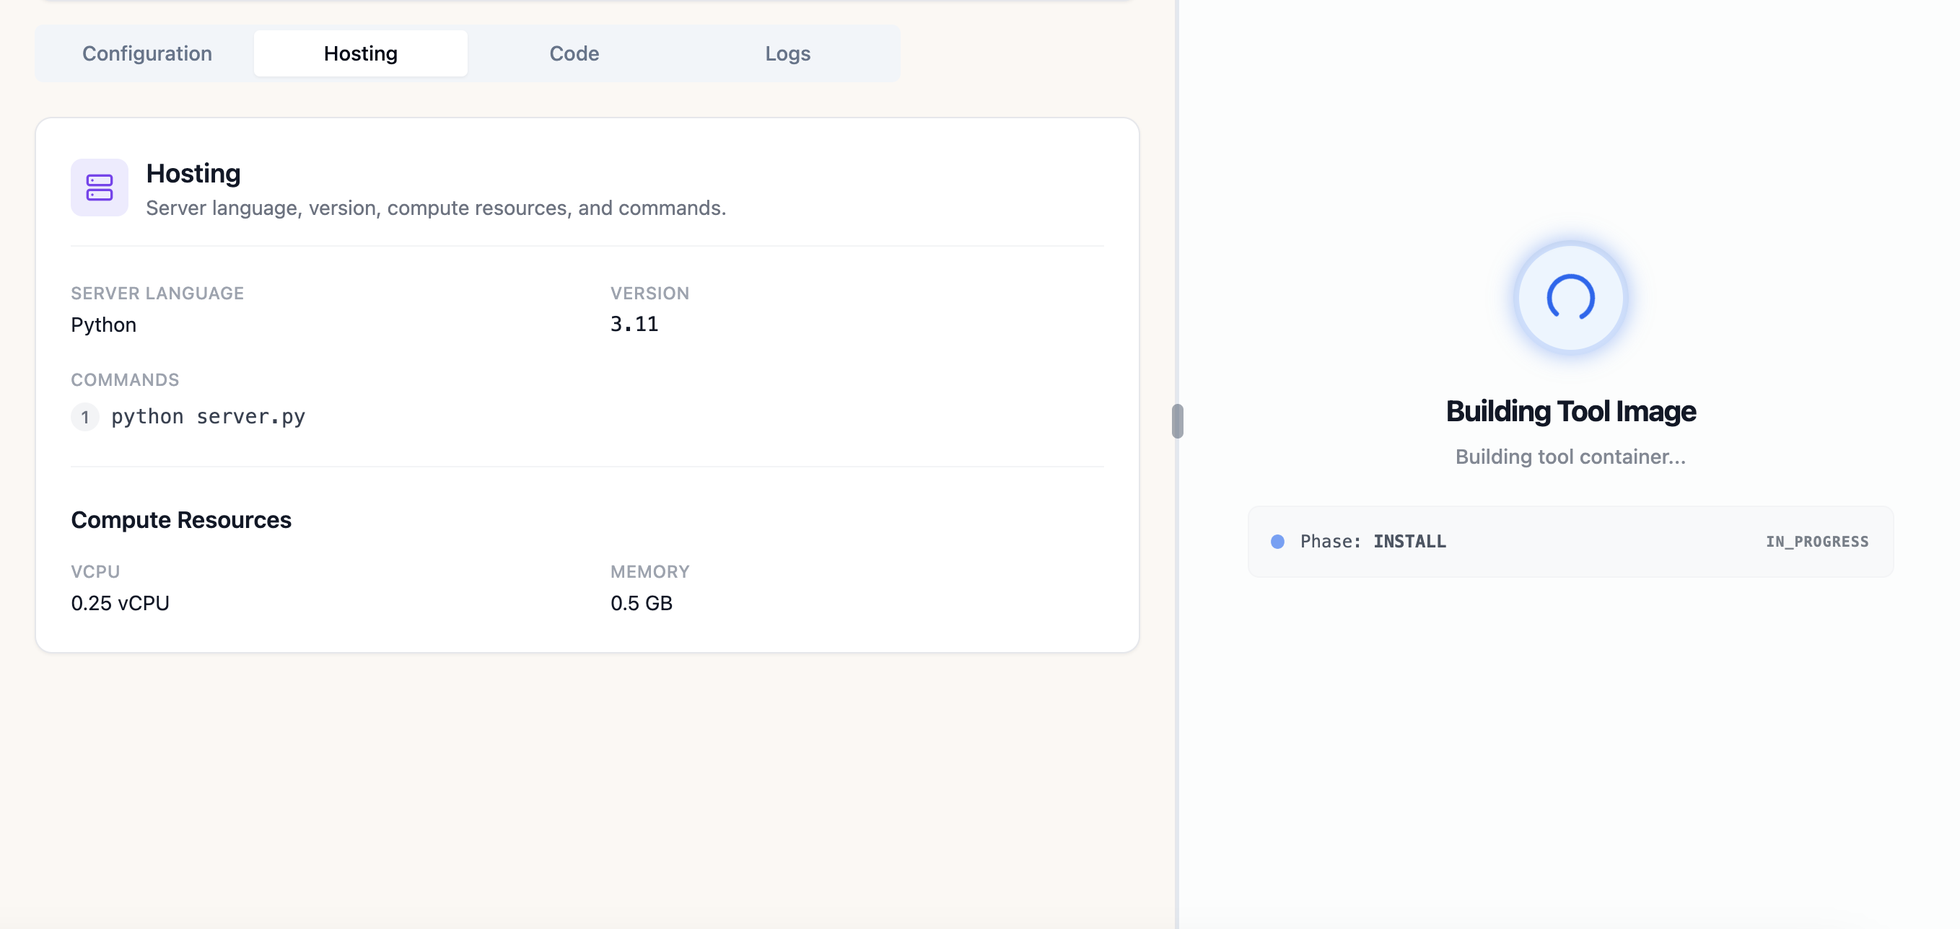Click the building spinner icon
The image size is (1960, 929).
tap(1570, 297)
